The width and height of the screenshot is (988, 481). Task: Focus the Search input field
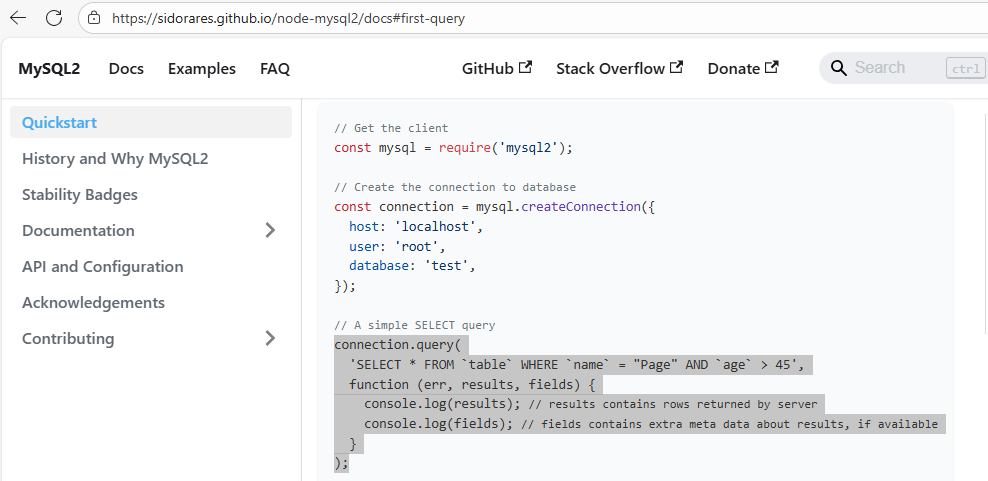[895, 68]
